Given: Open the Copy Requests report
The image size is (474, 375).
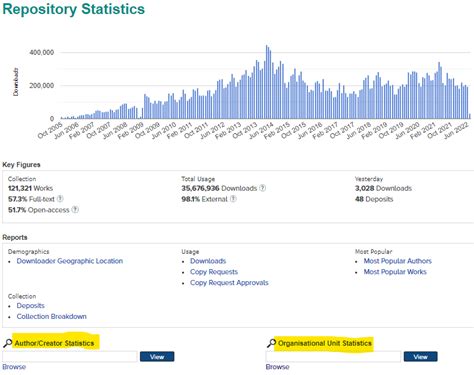Looking at the screenshot, I should [214, 272].
